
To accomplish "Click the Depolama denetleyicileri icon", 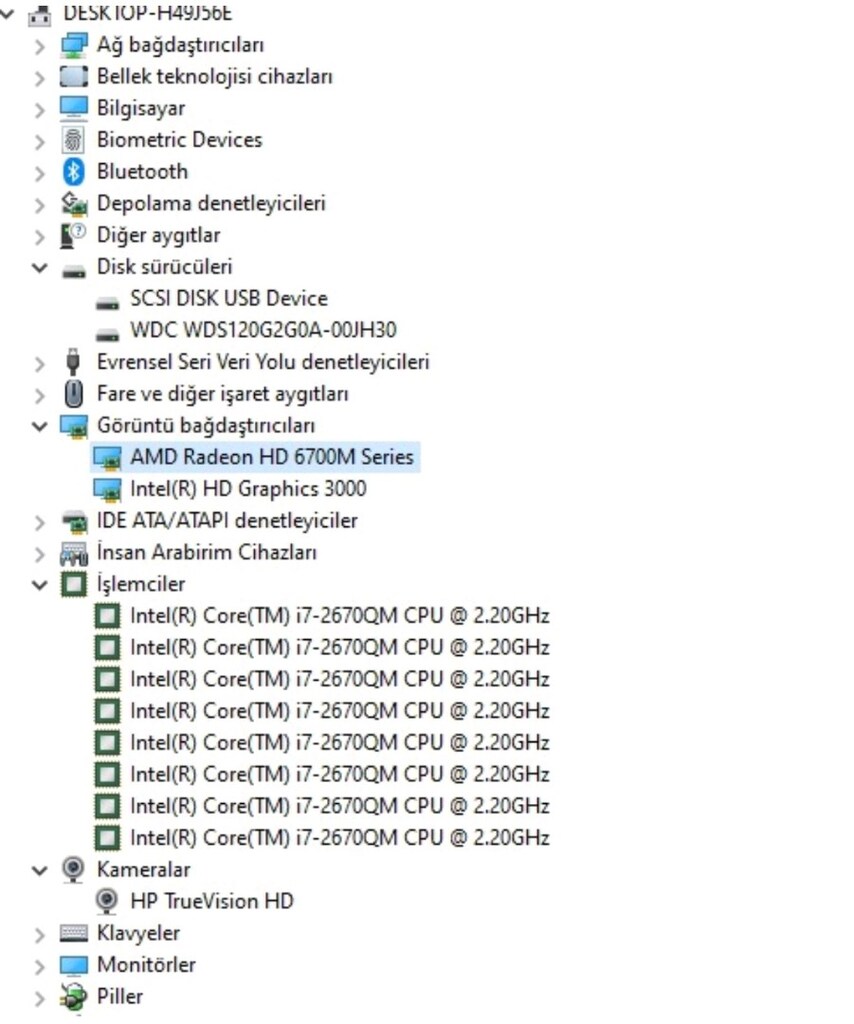I will click(73, 204).
